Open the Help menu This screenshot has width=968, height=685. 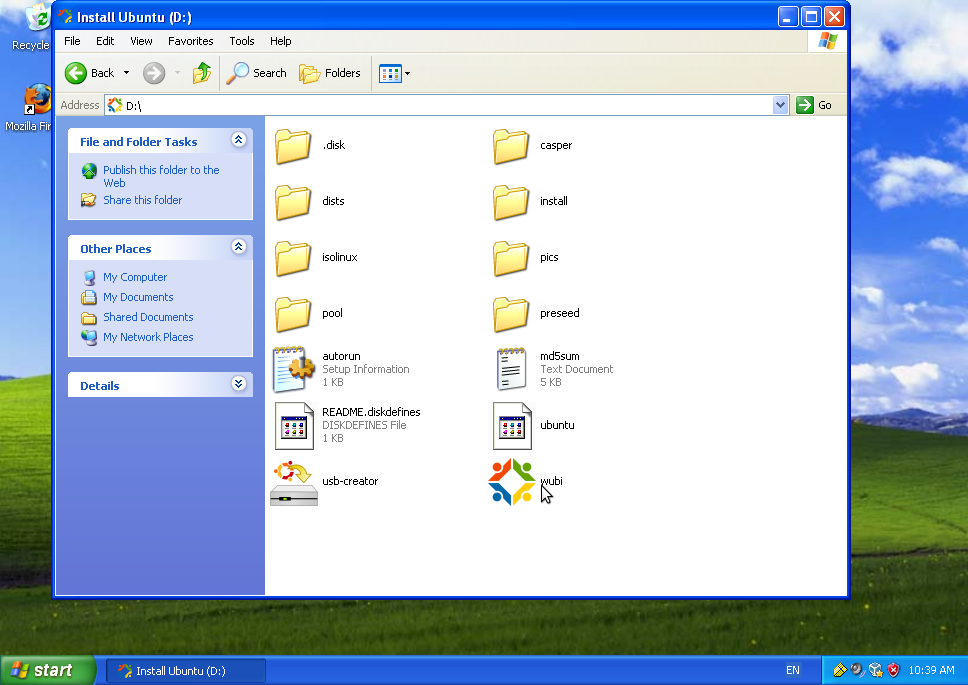click(x=280, y=41)
